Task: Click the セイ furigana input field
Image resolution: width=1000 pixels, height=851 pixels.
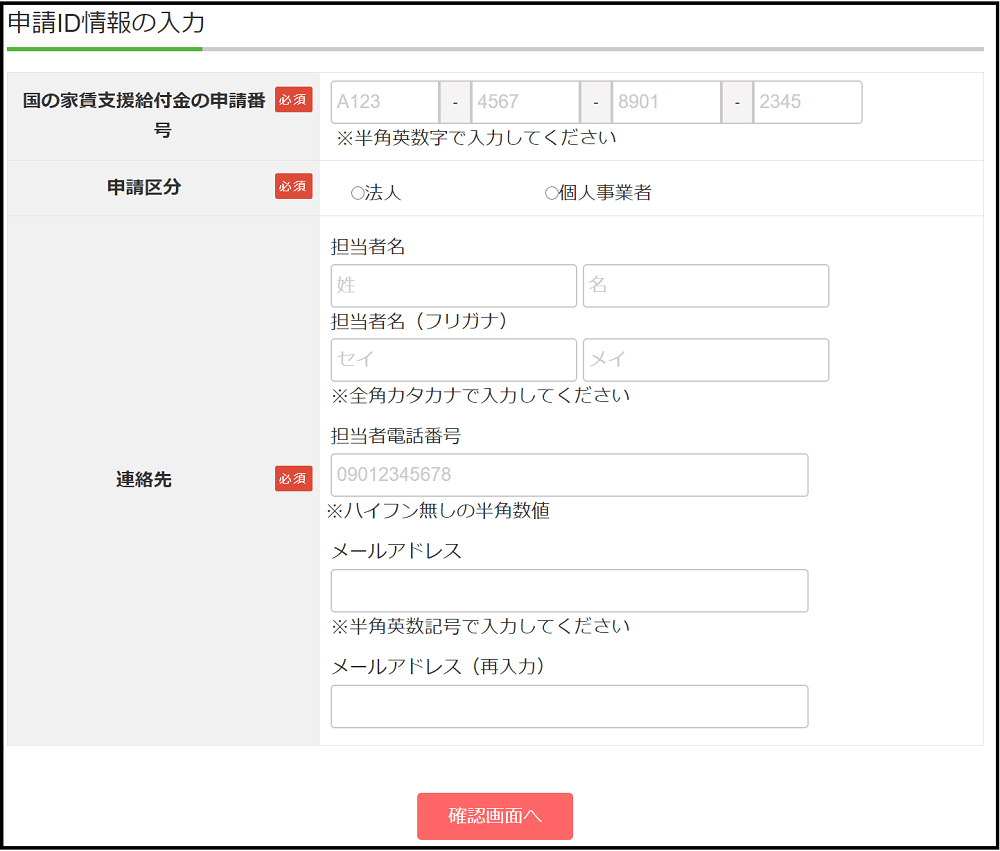Action: click(x=453, y=360)
